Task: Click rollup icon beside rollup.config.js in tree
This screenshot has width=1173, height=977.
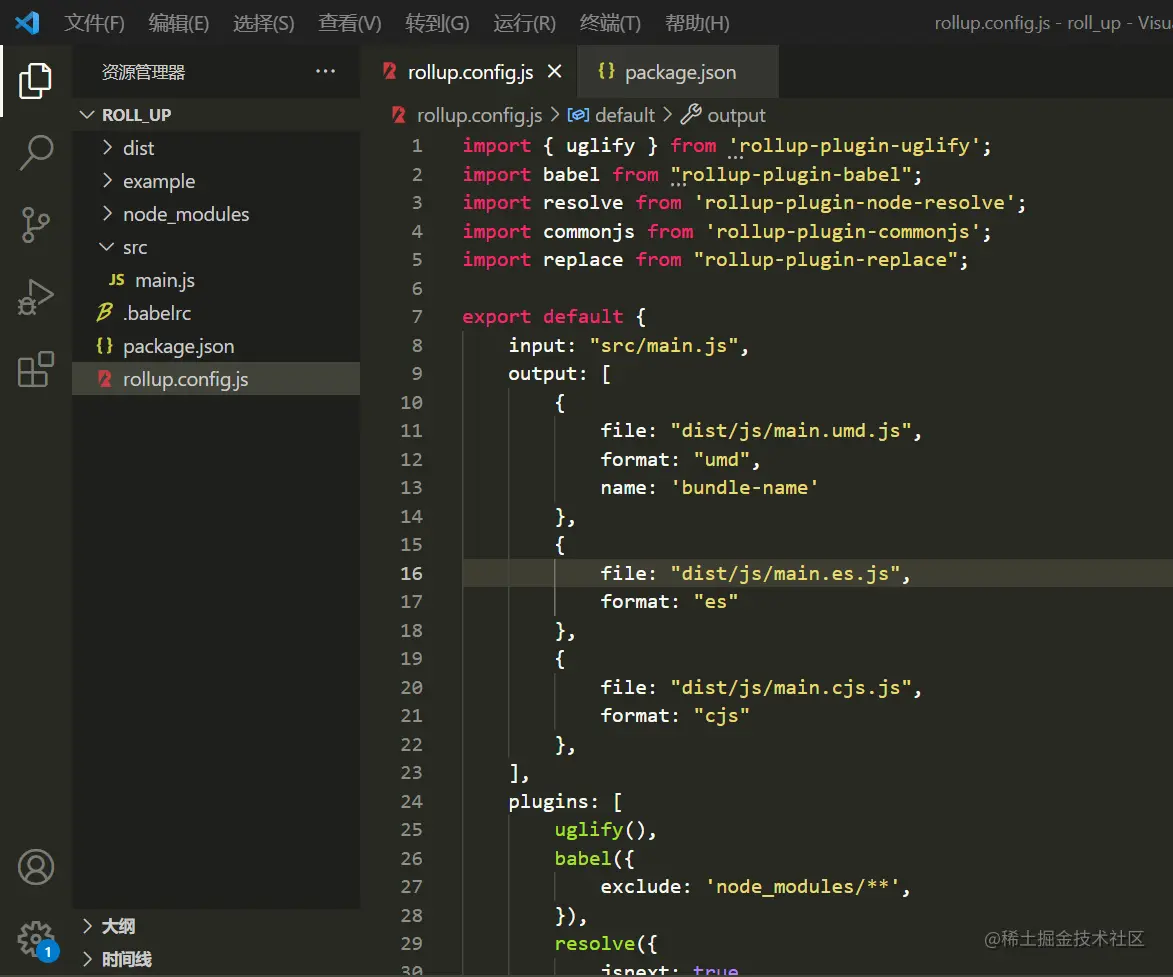Action: tap(105, 379)
